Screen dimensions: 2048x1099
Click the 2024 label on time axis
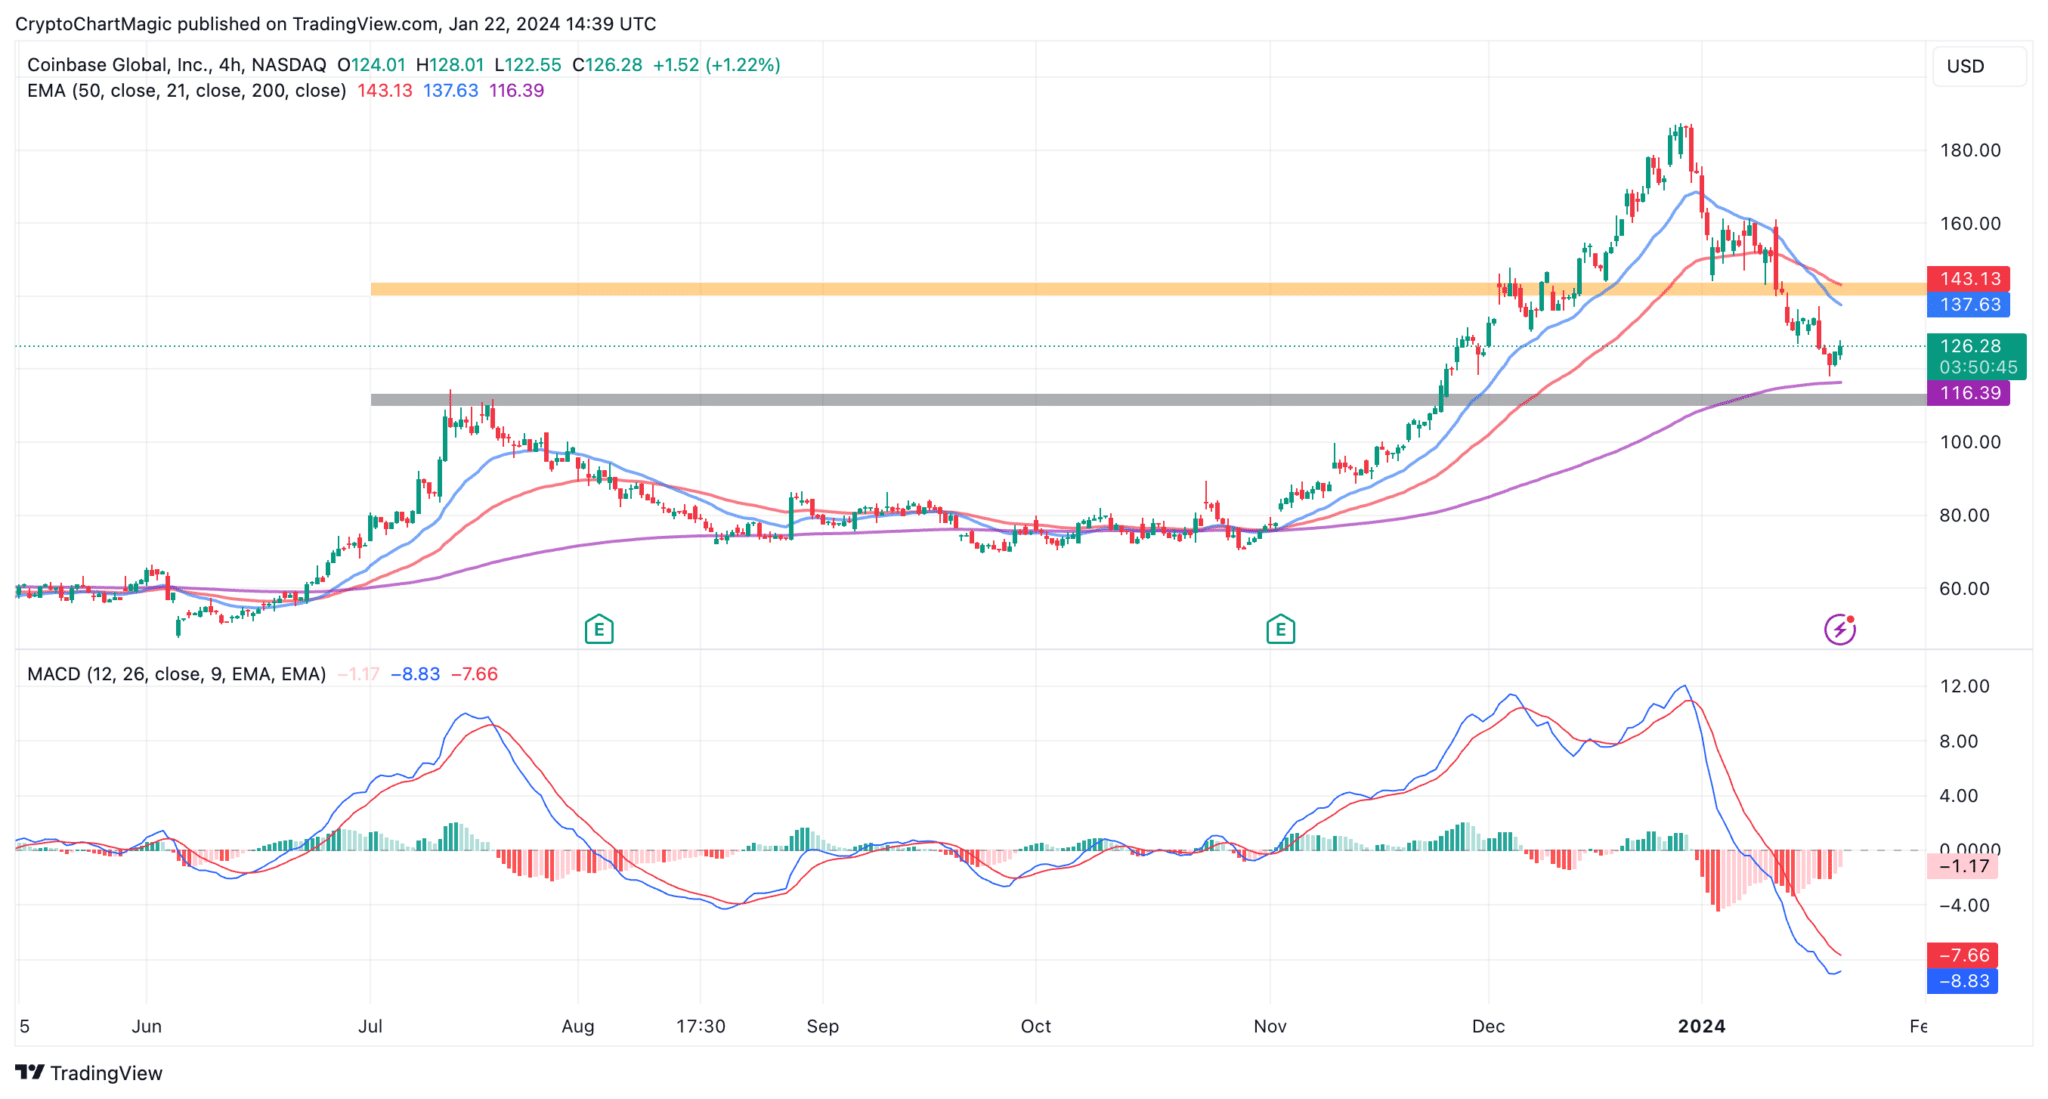pos(1701,1026)
